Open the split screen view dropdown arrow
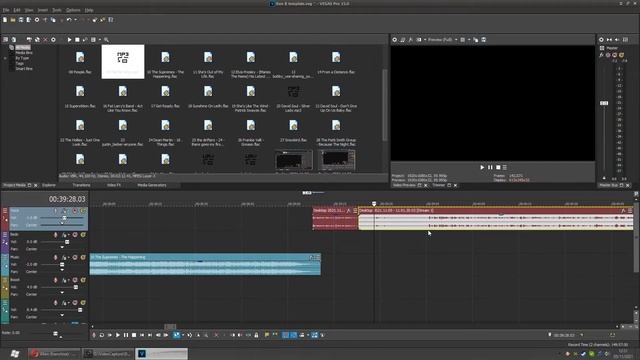Image resolution: width=640 pixels, height=360 pixels. (425, 40)
